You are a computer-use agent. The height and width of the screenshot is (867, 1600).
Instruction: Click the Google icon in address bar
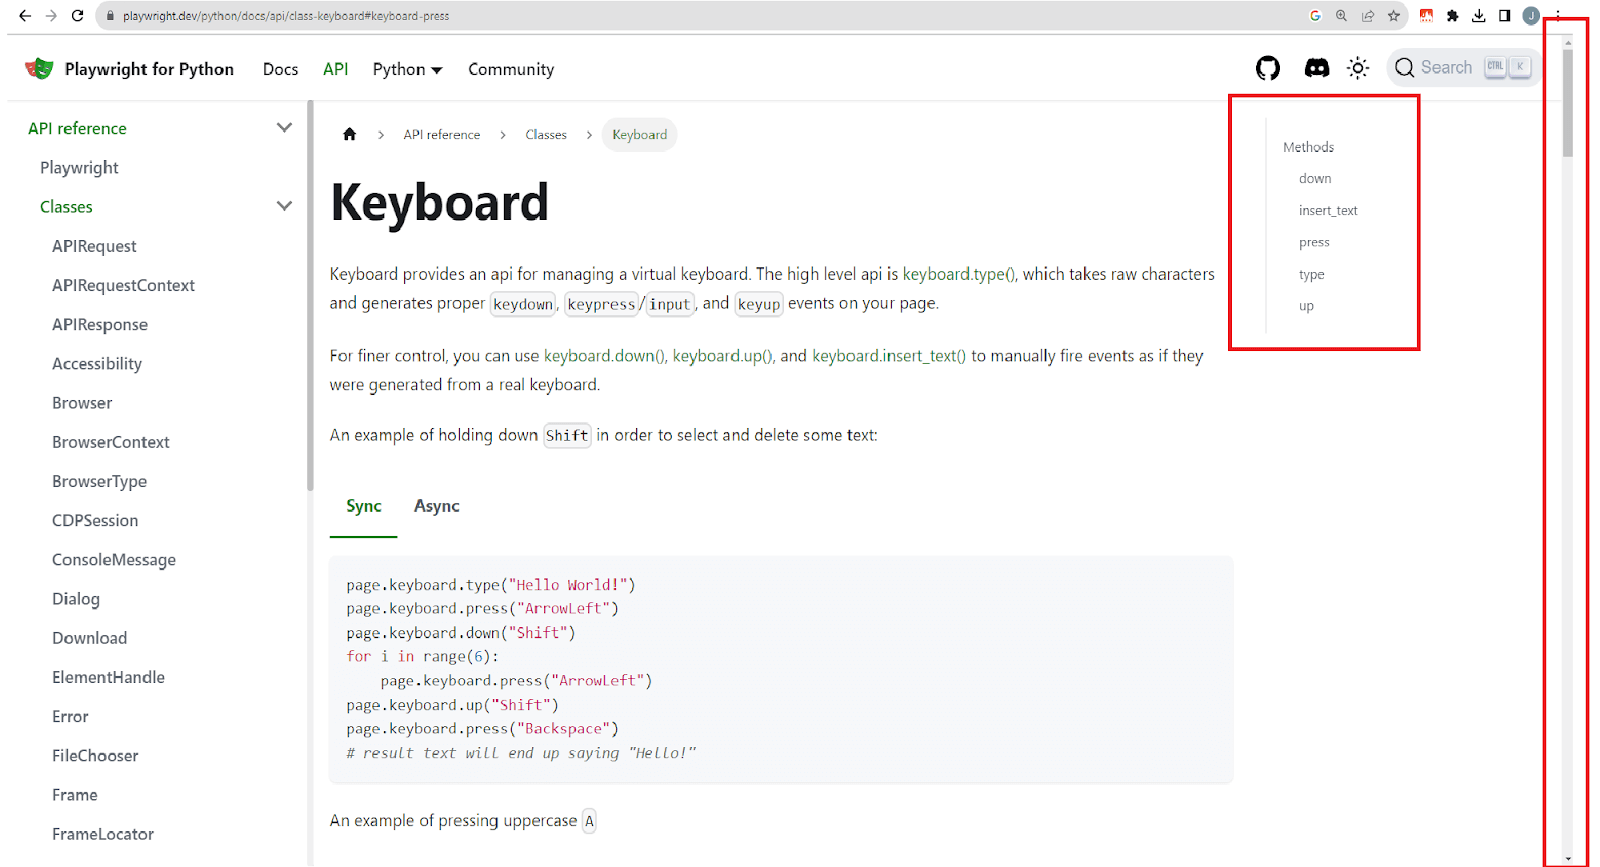point(1315,16)
